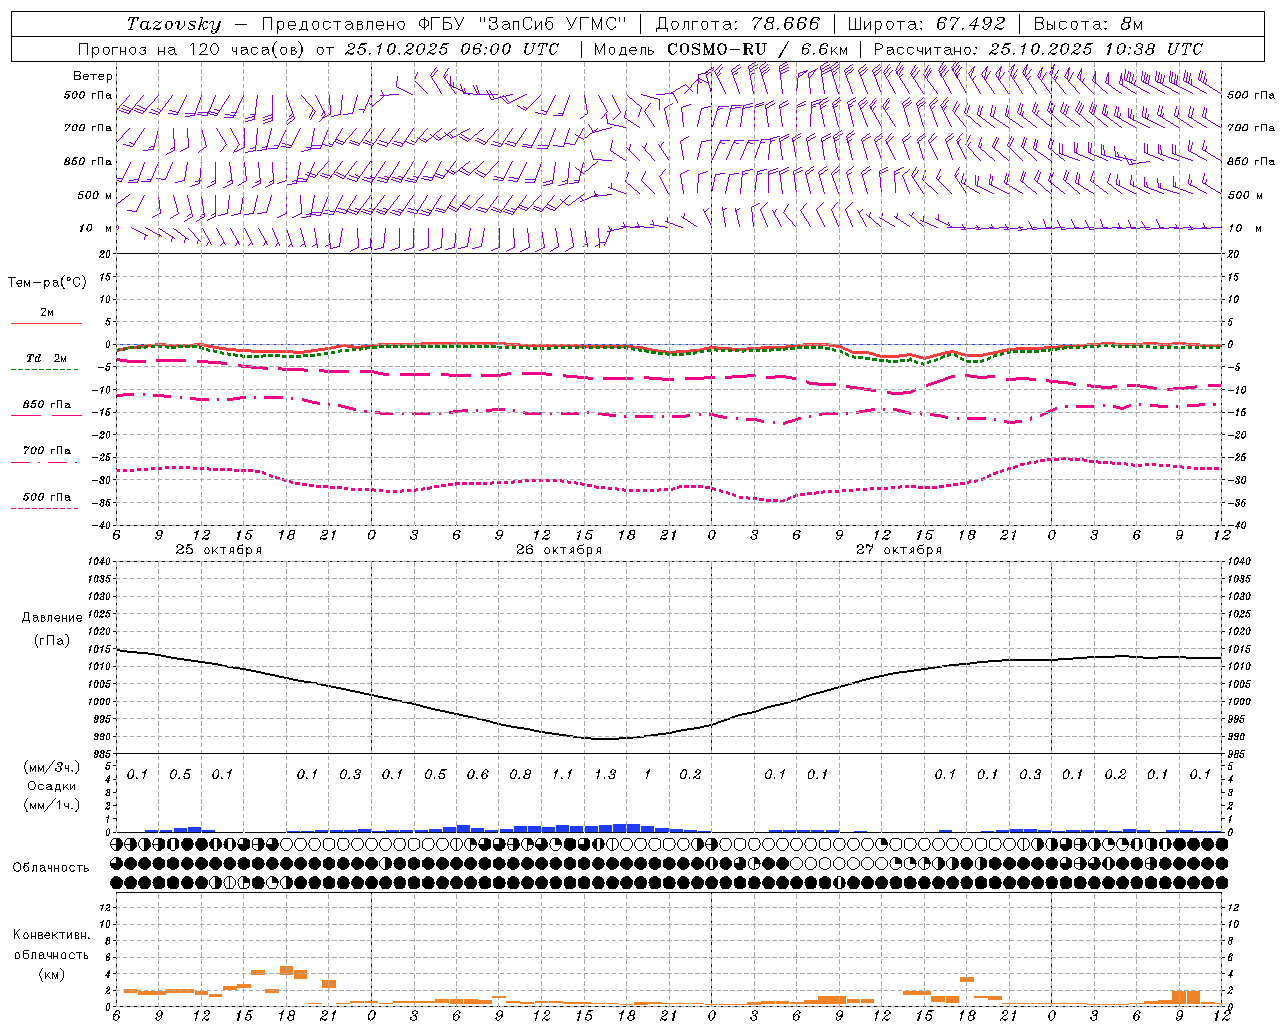This screenshot has width=1280, height=1024.
Task: Click the "(гПа)" unit under Давление
Action: click(52, 641)
